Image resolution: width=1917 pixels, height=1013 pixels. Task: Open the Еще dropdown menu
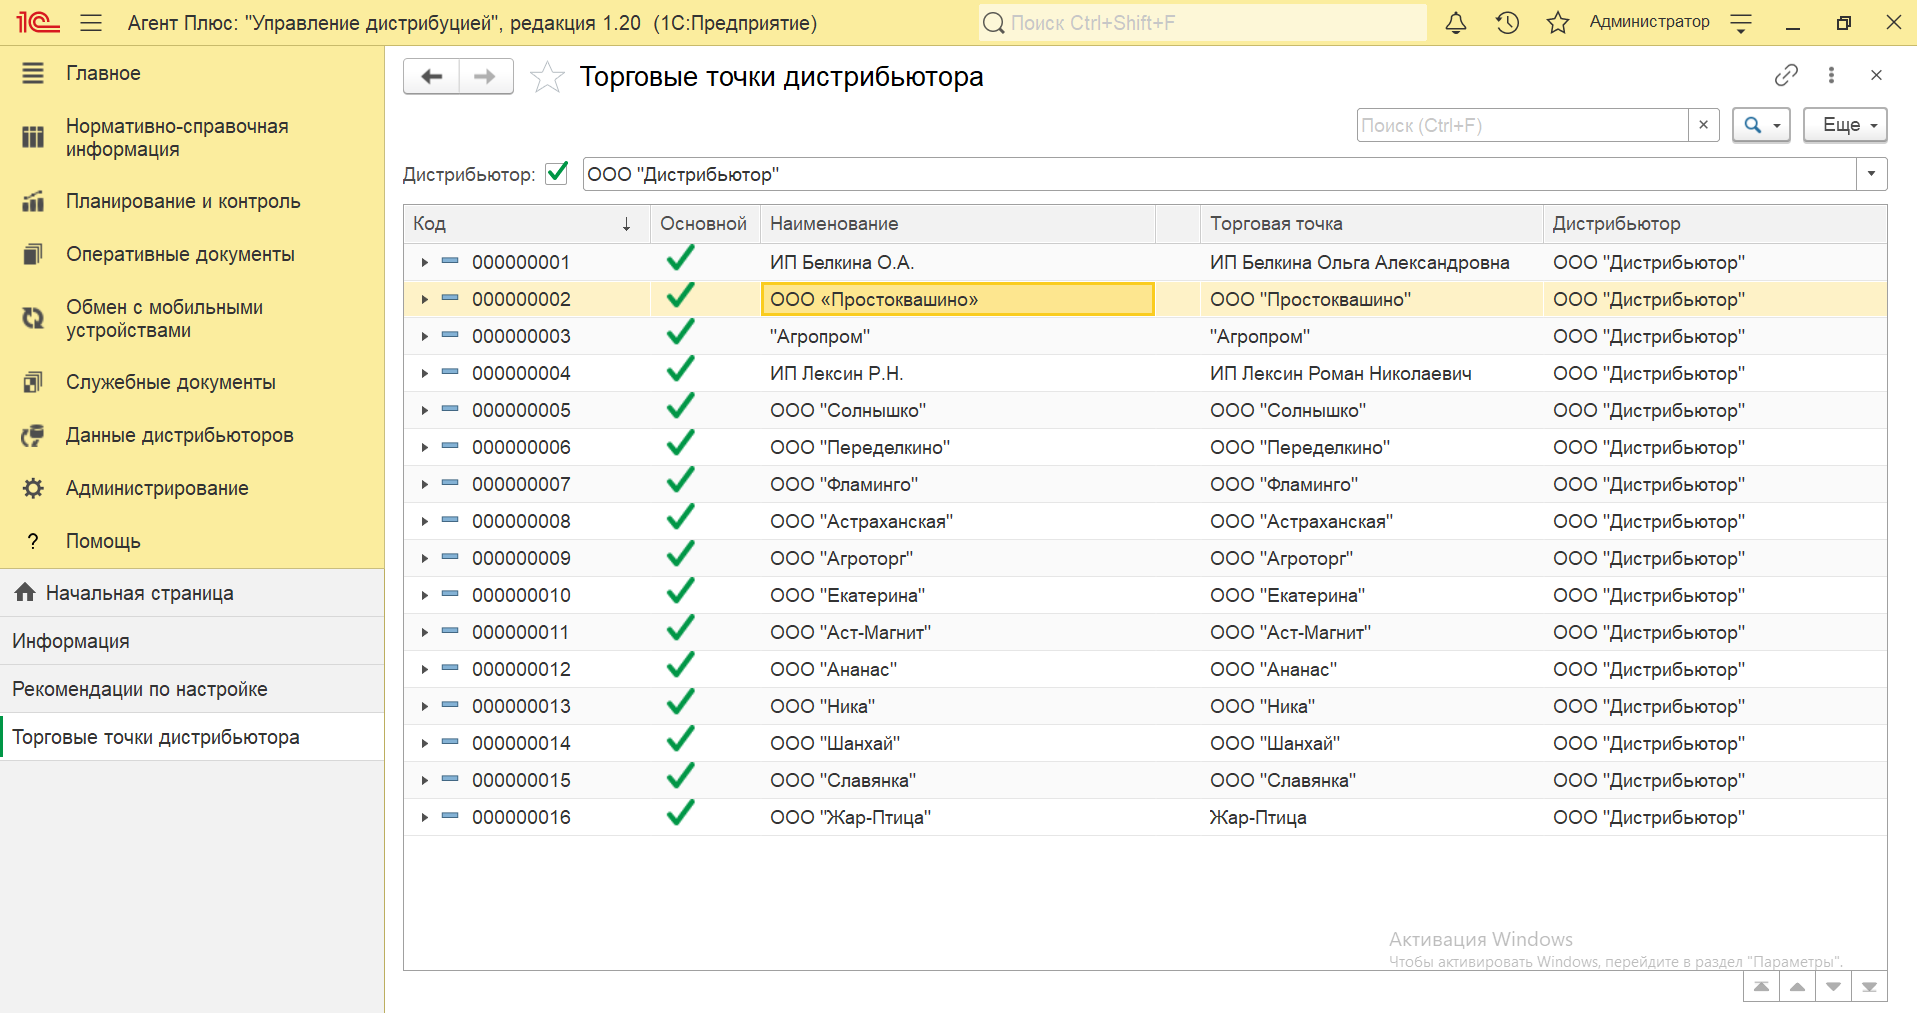1845,125
